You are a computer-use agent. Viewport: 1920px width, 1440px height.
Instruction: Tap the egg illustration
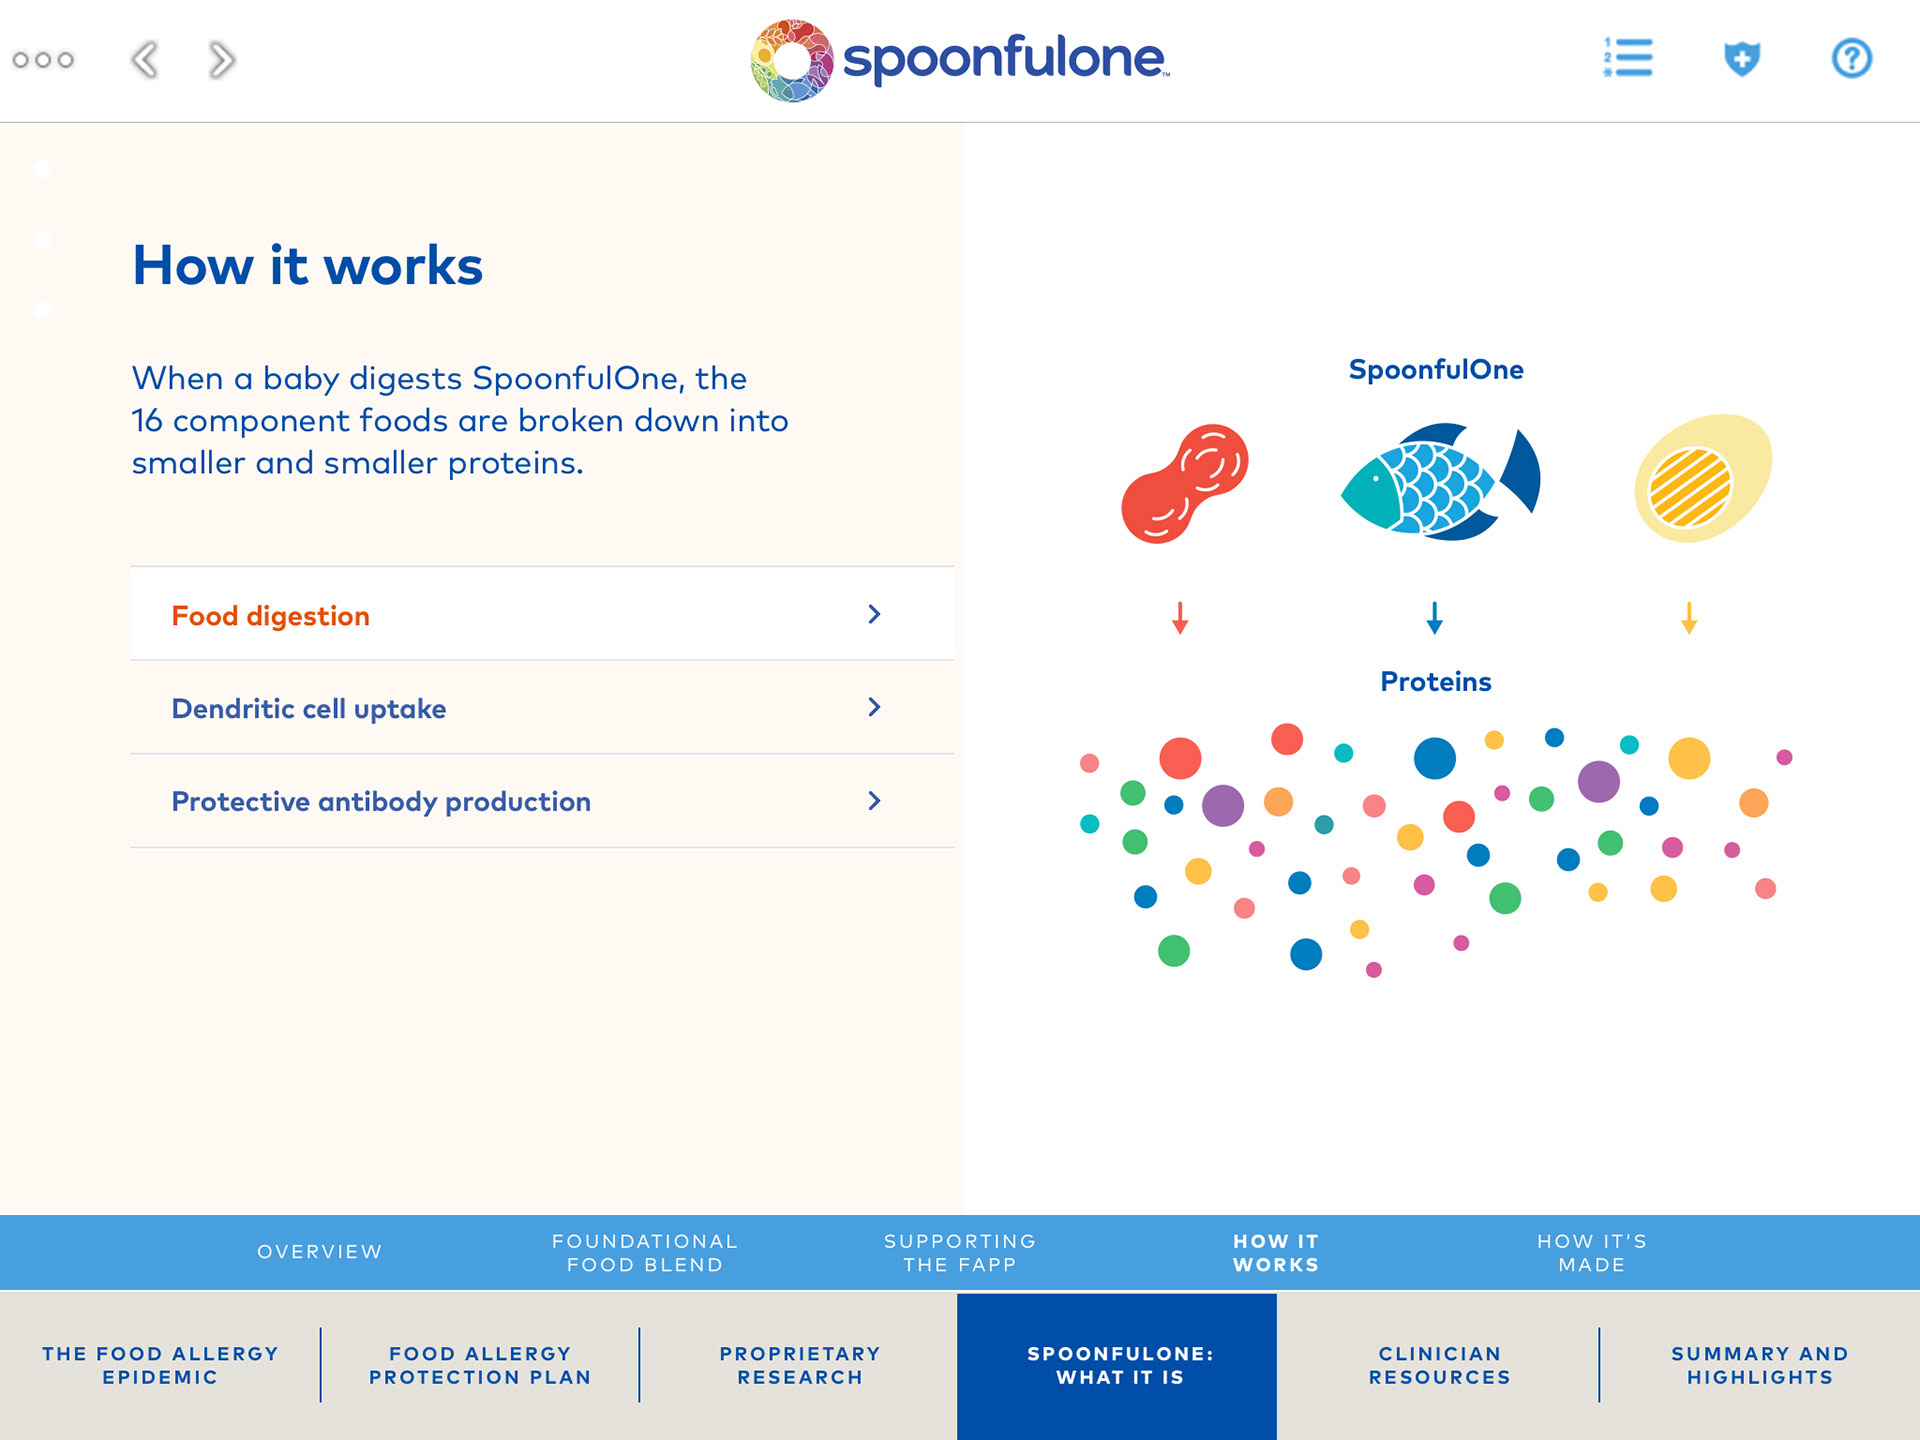pyautogui.click(x=1702, y=479)
